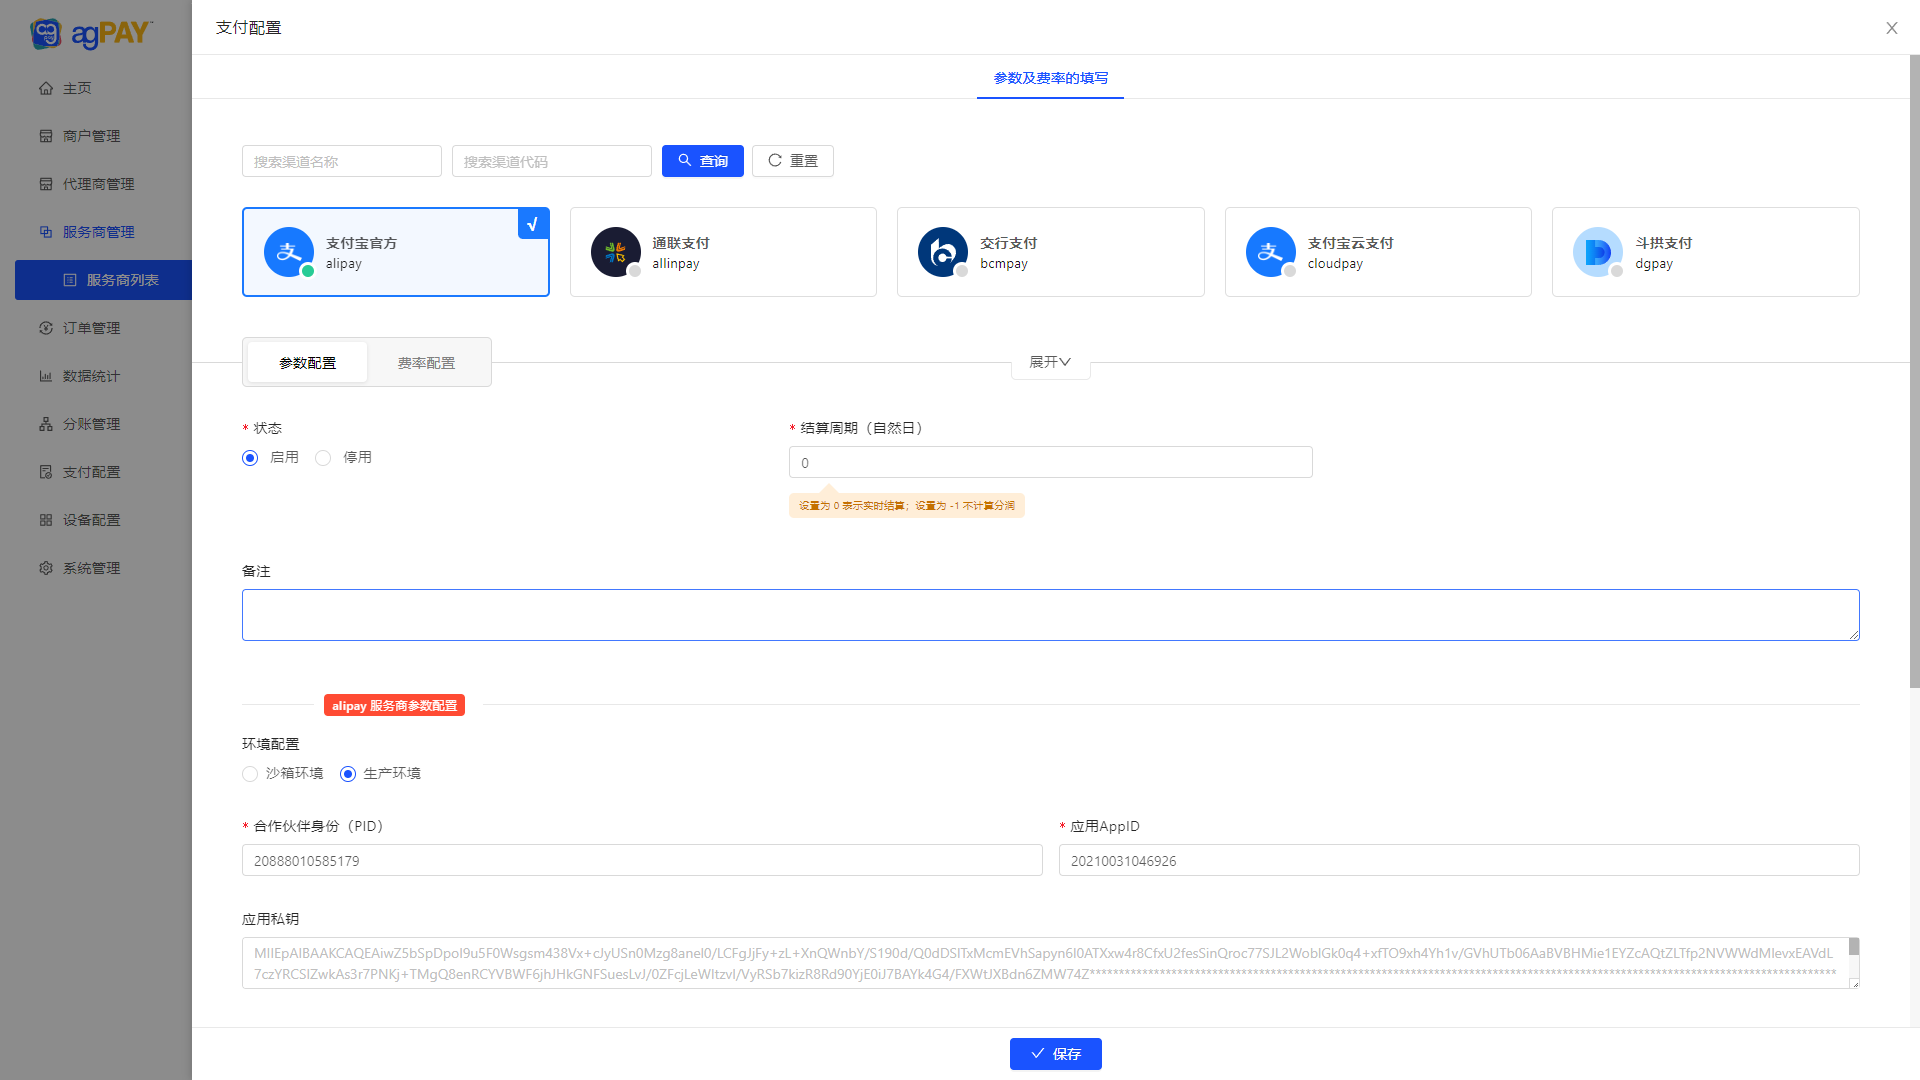Focus the 搜索渠道名称 search field
This screenshot has height=1080, width=1920.
tap(341, 161)
